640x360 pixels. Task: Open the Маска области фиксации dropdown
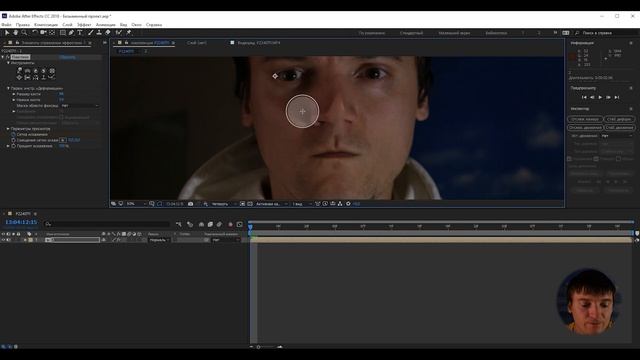point(80,106)
